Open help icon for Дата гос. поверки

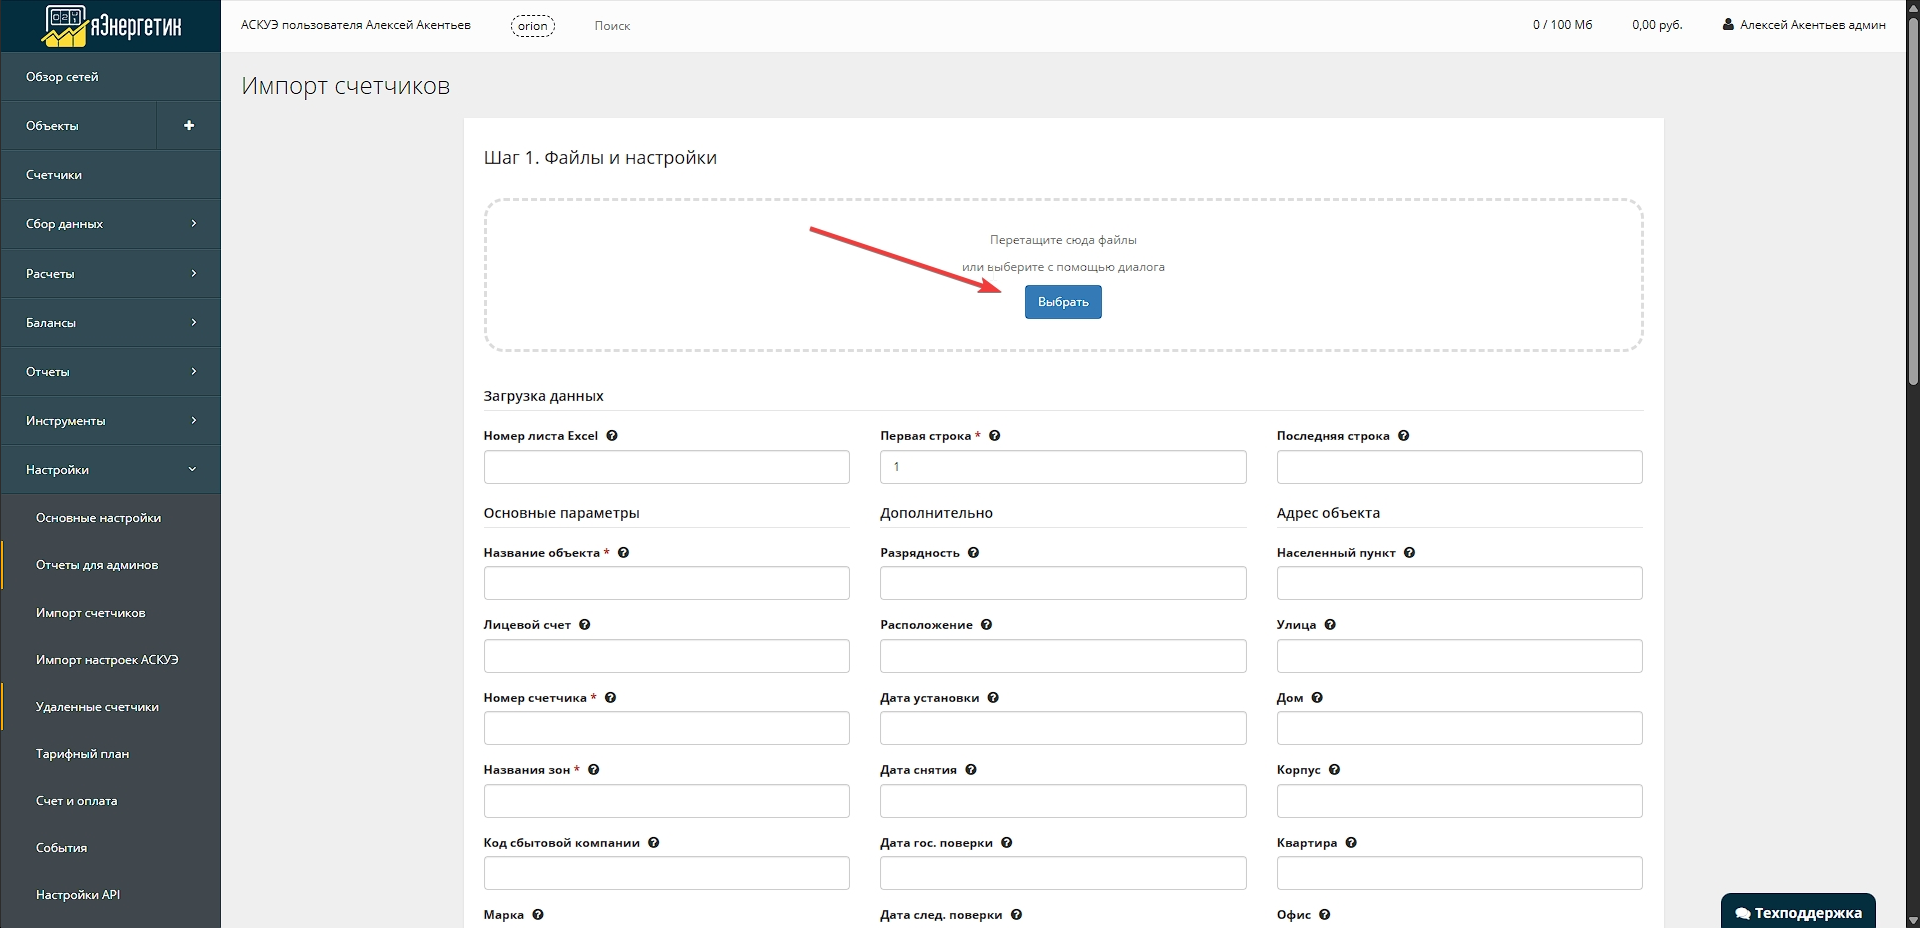point(1006,843)
